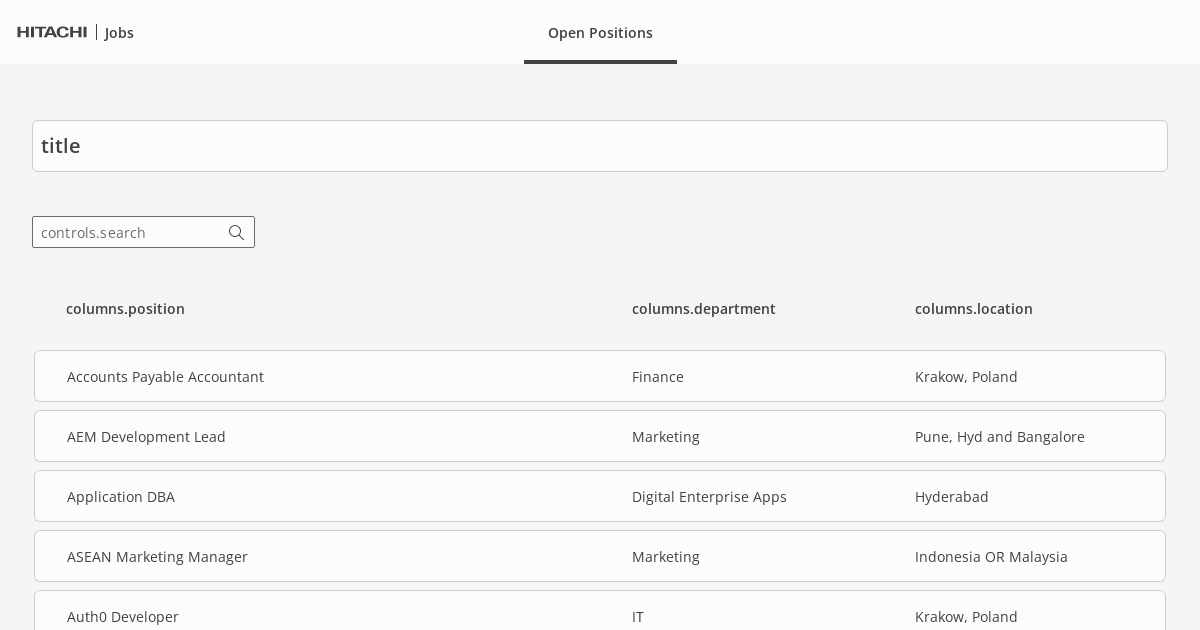The height and width of the screenshot is (630, 1200).
Task: Click the Digital Enterprise Apps department cell
Action: pos(709,497)
